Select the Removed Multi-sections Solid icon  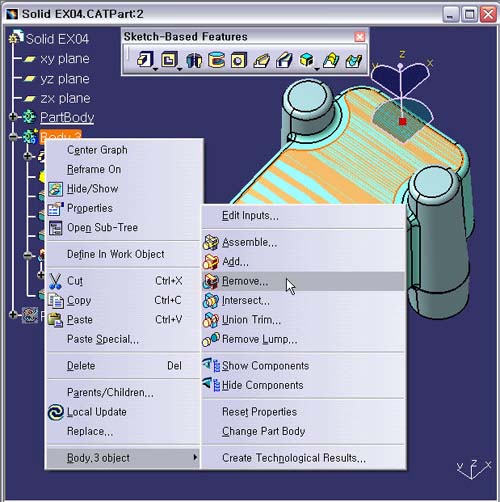354,61
